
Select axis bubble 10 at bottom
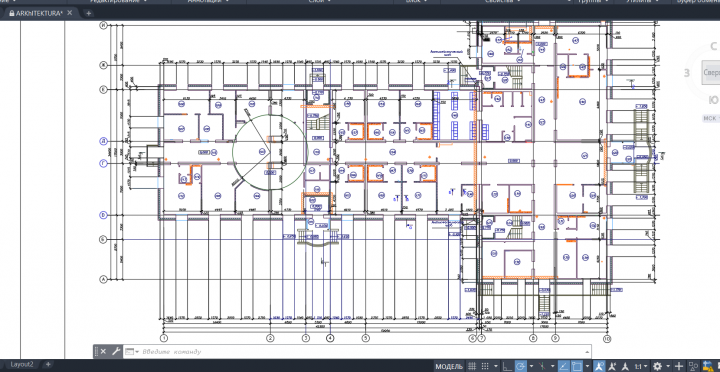(607, 338)
